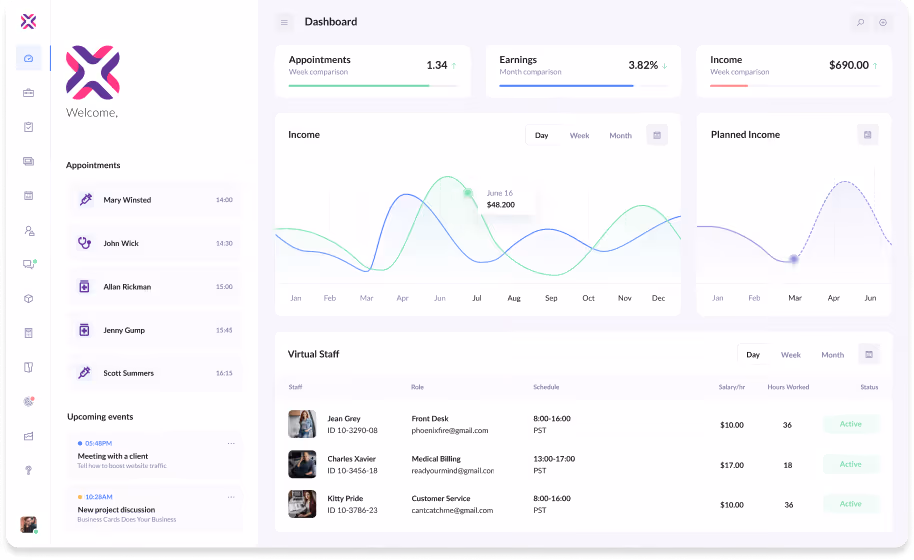Click email cantcatchme@gmail.com
Image resolution: width=914 pixels, height=560 pixels.
[x=452, y=510]
